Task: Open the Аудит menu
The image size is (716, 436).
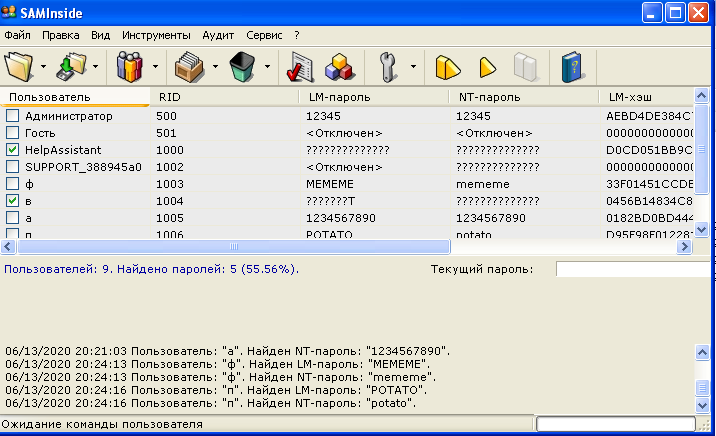Action: (218, 35)
